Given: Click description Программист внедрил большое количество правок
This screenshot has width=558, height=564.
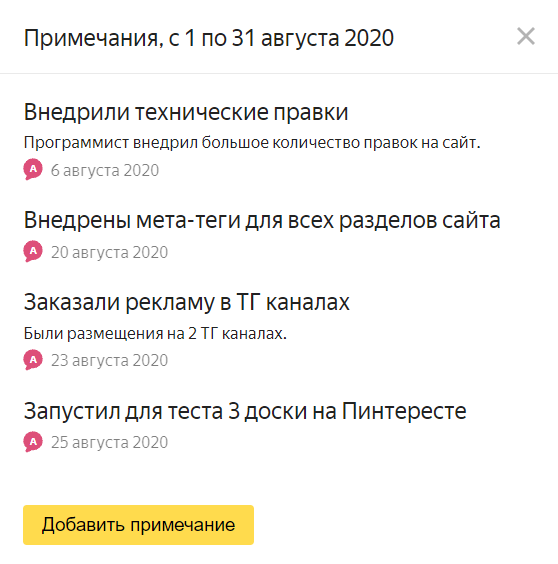Looking at the screenshot, I should tap(252, 143).
